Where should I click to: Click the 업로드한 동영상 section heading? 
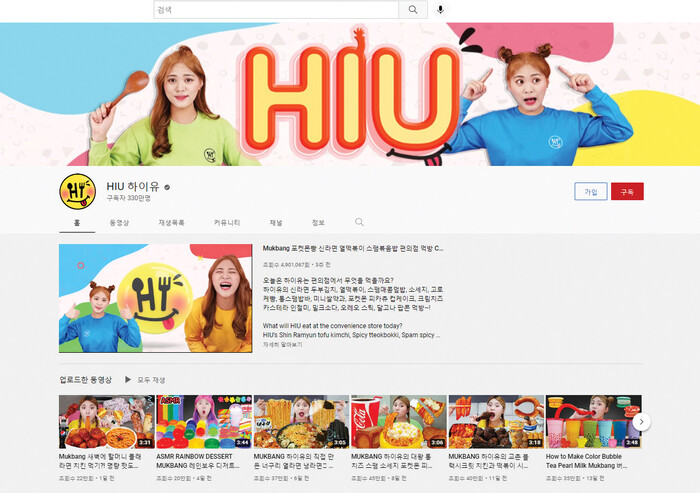85,380
